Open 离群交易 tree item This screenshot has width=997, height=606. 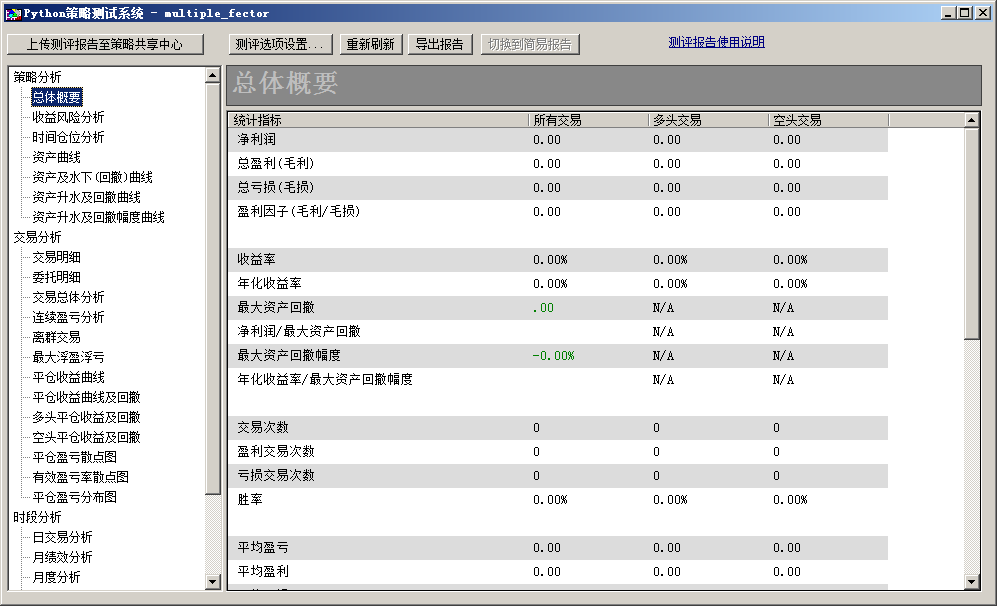(x=57, y=338)
